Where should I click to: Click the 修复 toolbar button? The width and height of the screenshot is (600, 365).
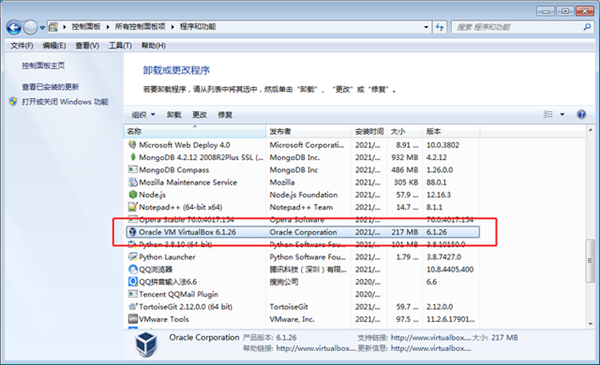(225, 115)
